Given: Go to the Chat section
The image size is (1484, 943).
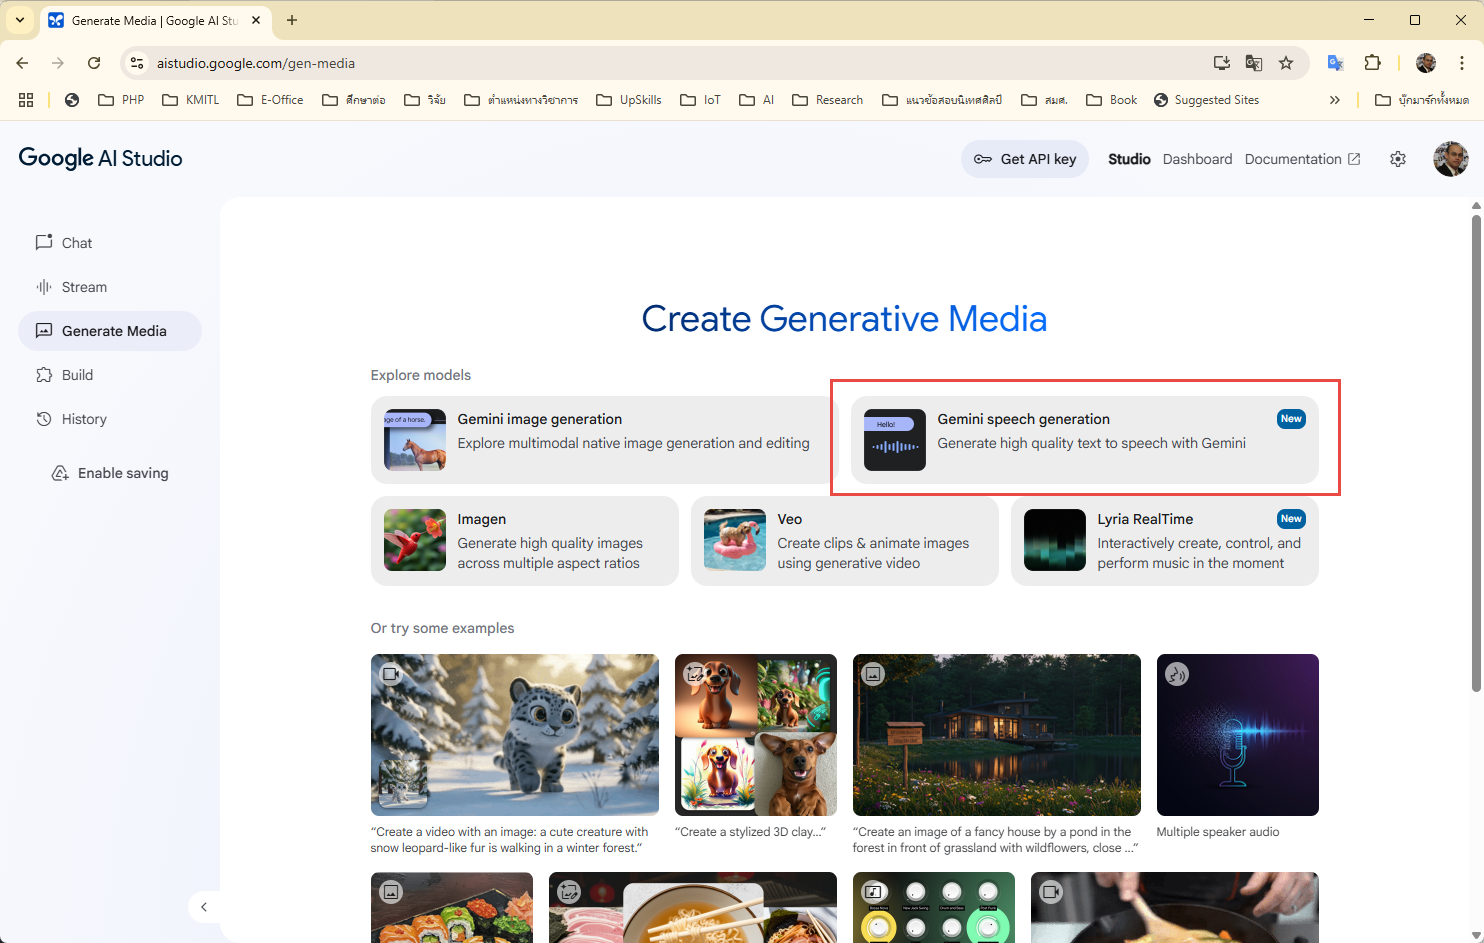Looking at the screenshot, I should 76,243.
